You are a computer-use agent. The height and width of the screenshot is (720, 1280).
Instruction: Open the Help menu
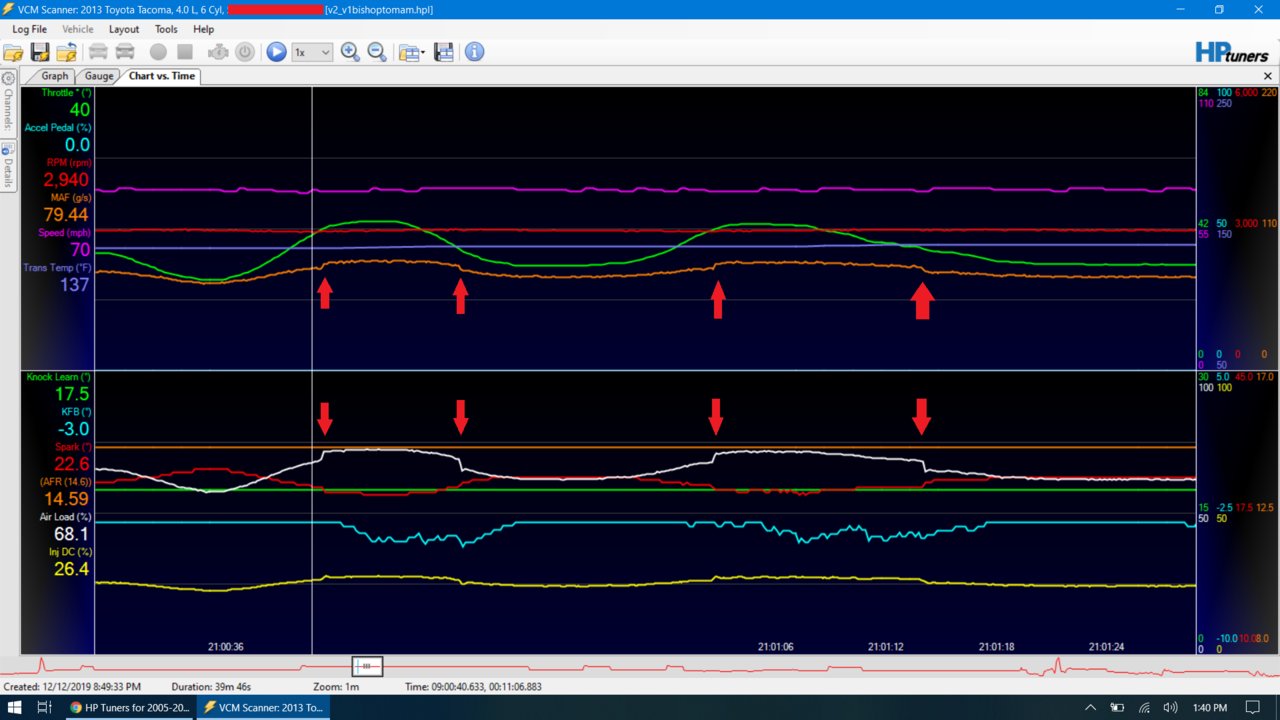pos(204,30)
